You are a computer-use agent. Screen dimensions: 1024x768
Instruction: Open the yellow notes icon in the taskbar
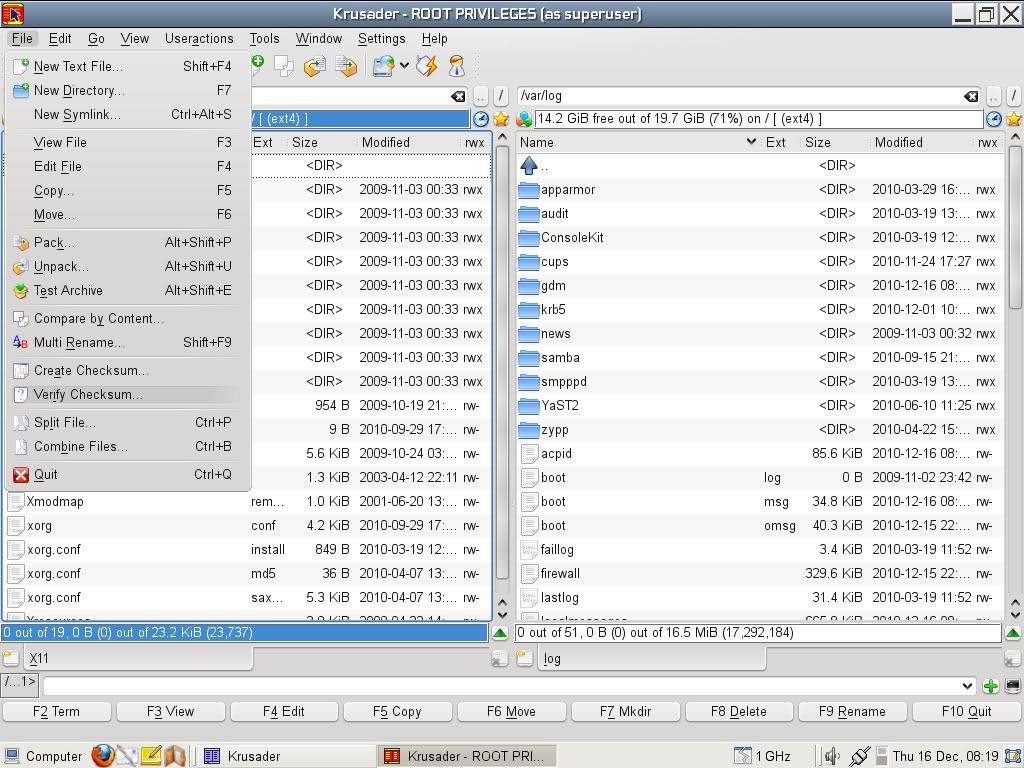[x=151, y=756]
